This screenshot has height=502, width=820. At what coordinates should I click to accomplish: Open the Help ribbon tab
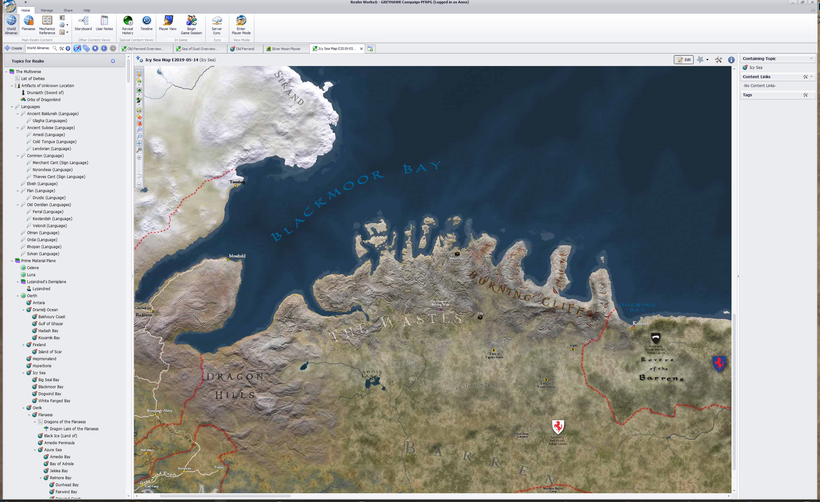tap(87, 10)
